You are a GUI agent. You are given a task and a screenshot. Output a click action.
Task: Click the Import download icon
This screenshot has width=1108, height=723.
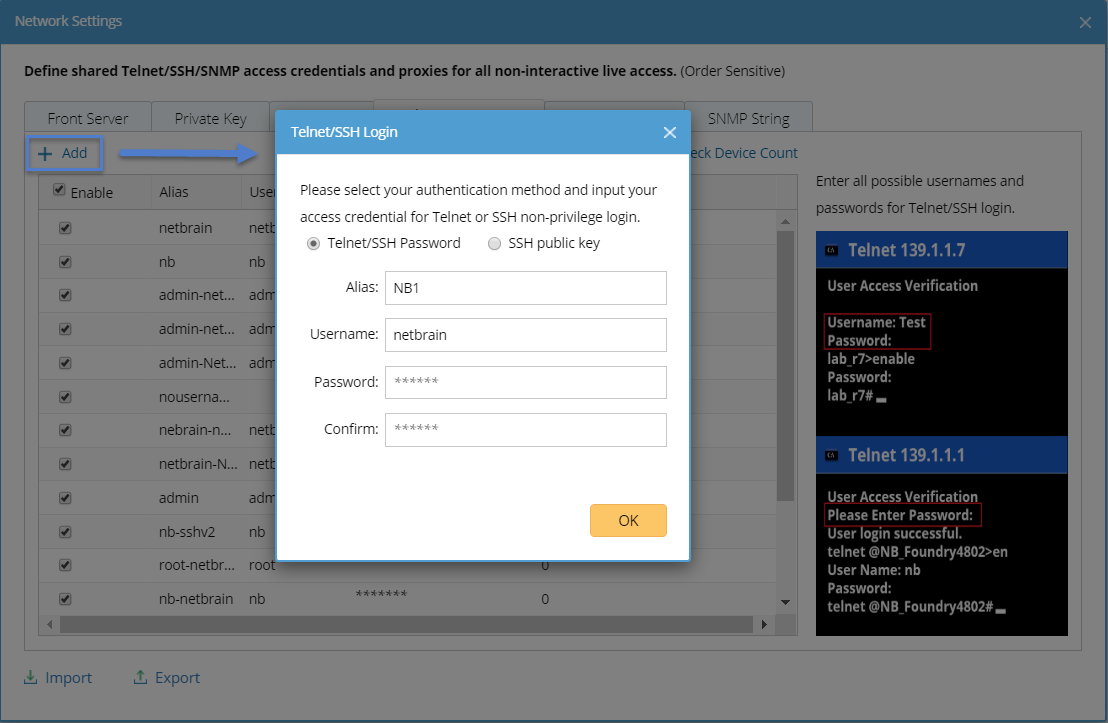coord(31,678)
